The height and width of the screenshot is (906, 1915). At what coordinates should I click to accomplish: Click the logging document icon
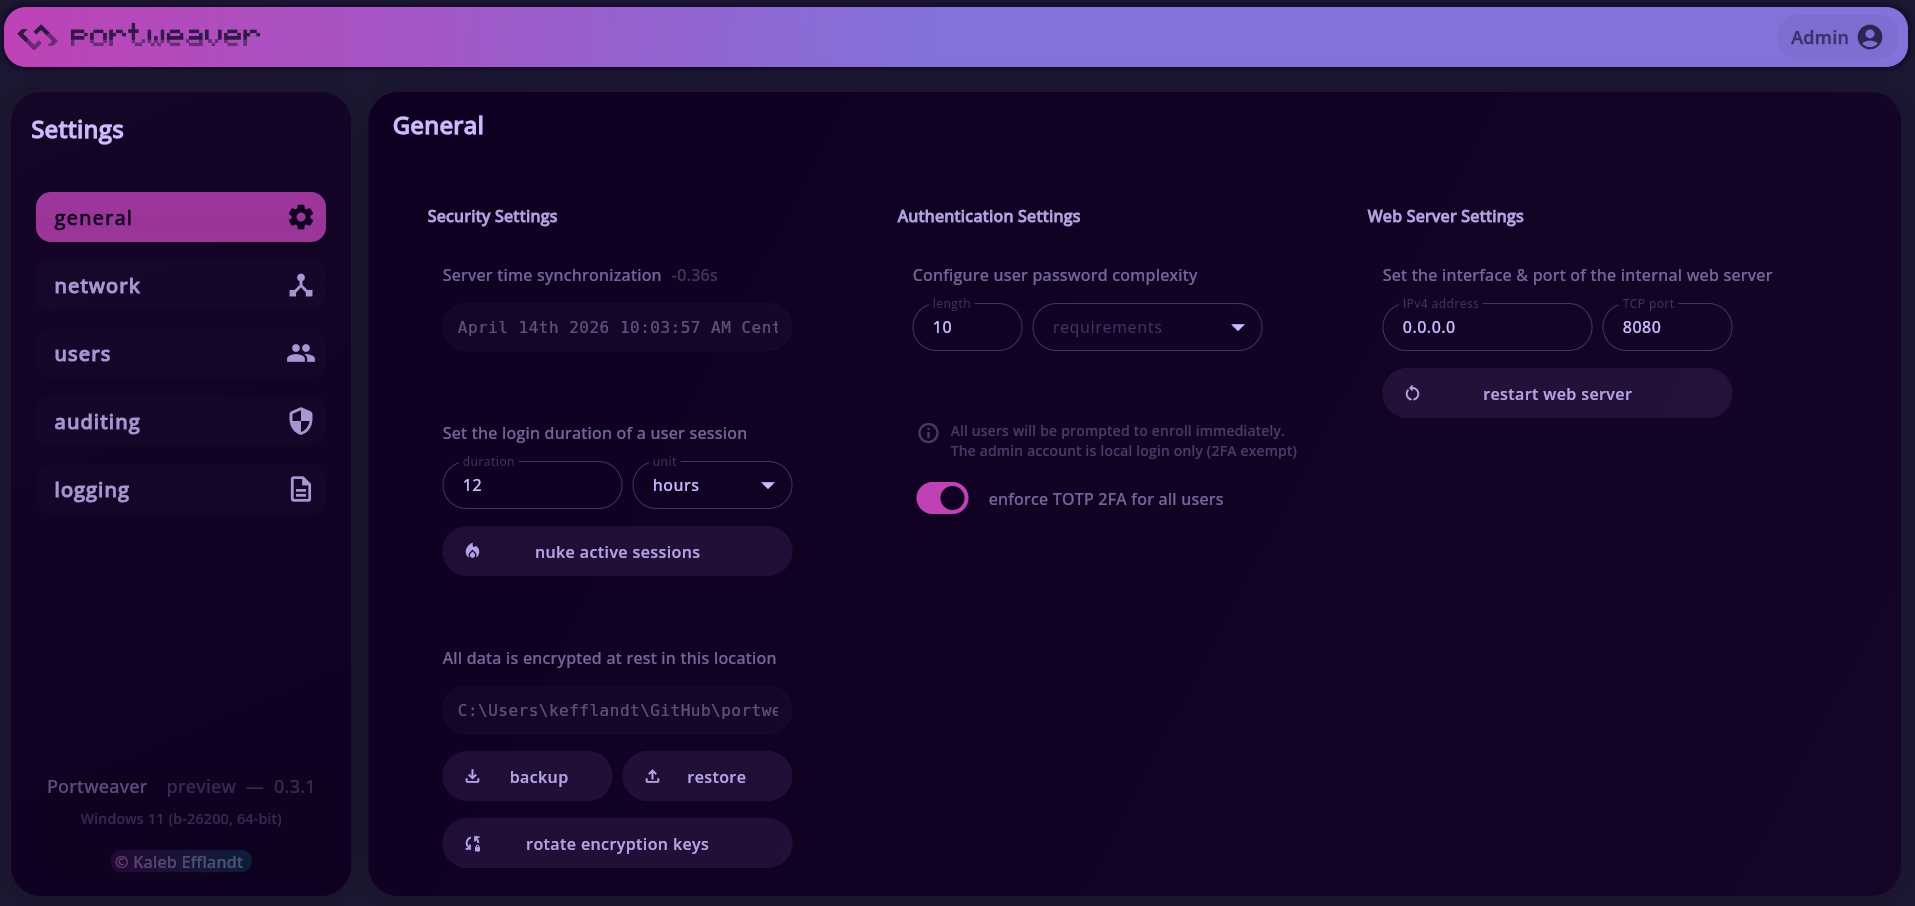coord(300,489)
